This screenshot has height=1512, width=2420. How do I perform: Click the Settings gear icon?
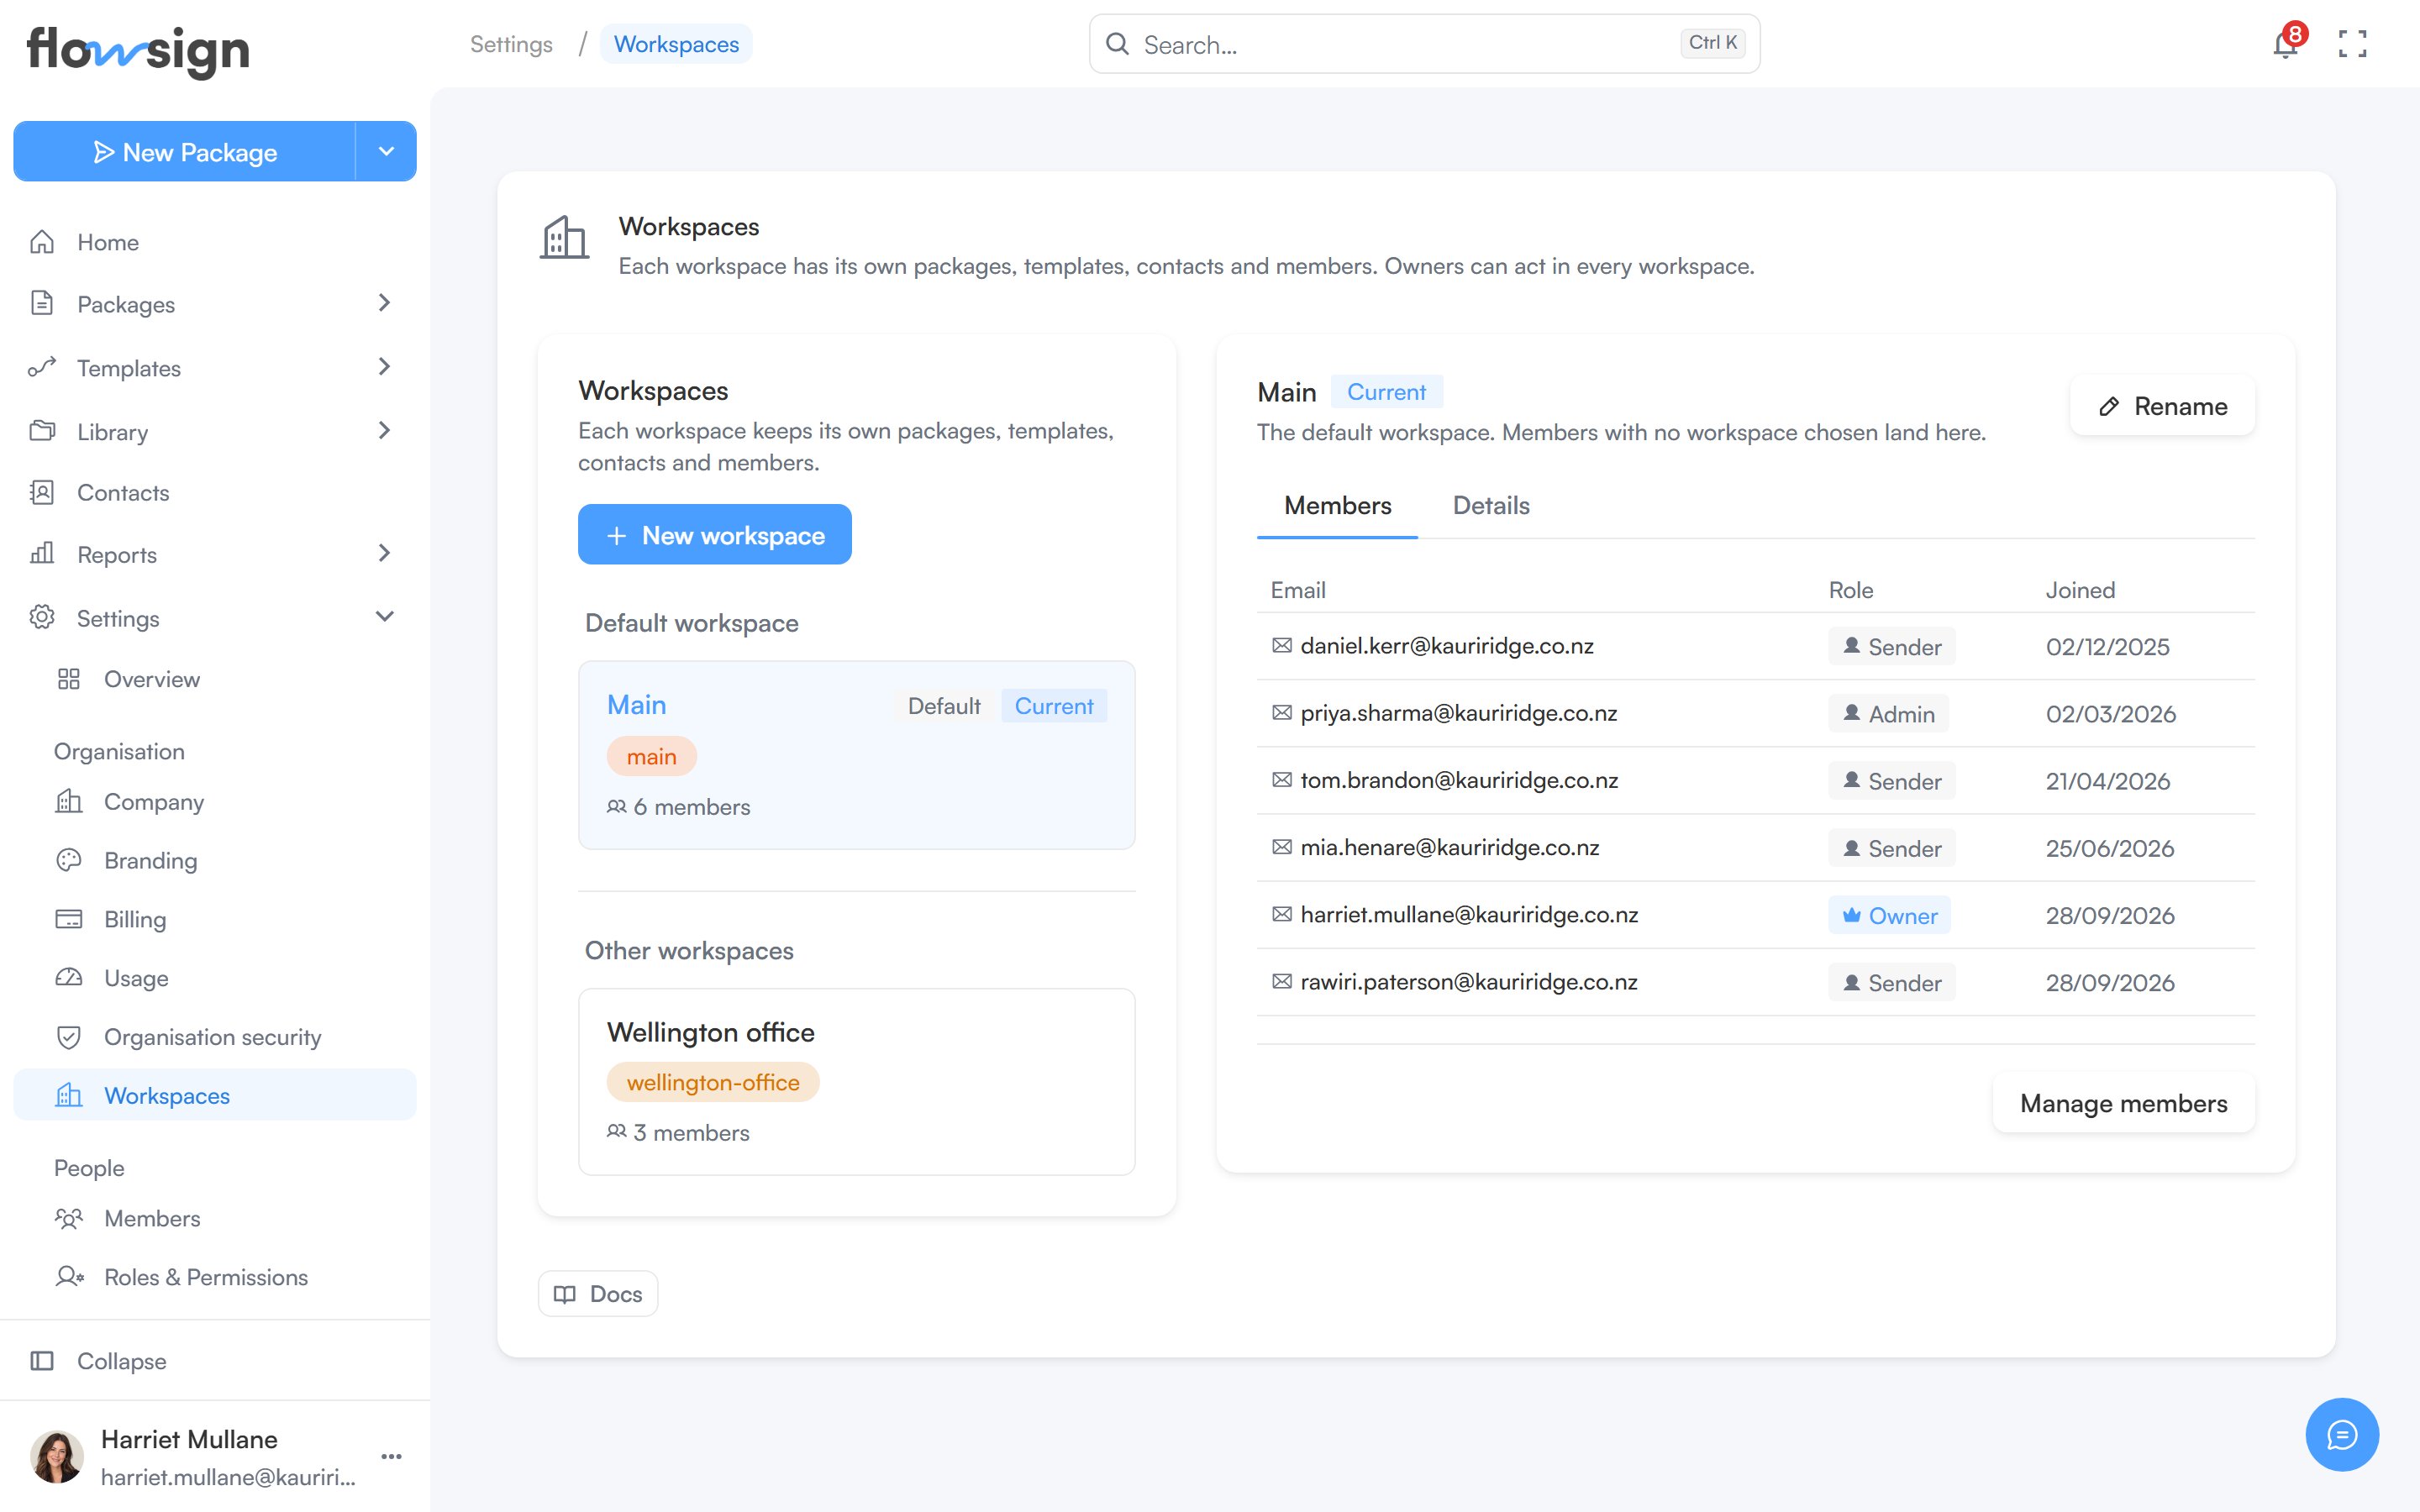[x=42, y=617]
